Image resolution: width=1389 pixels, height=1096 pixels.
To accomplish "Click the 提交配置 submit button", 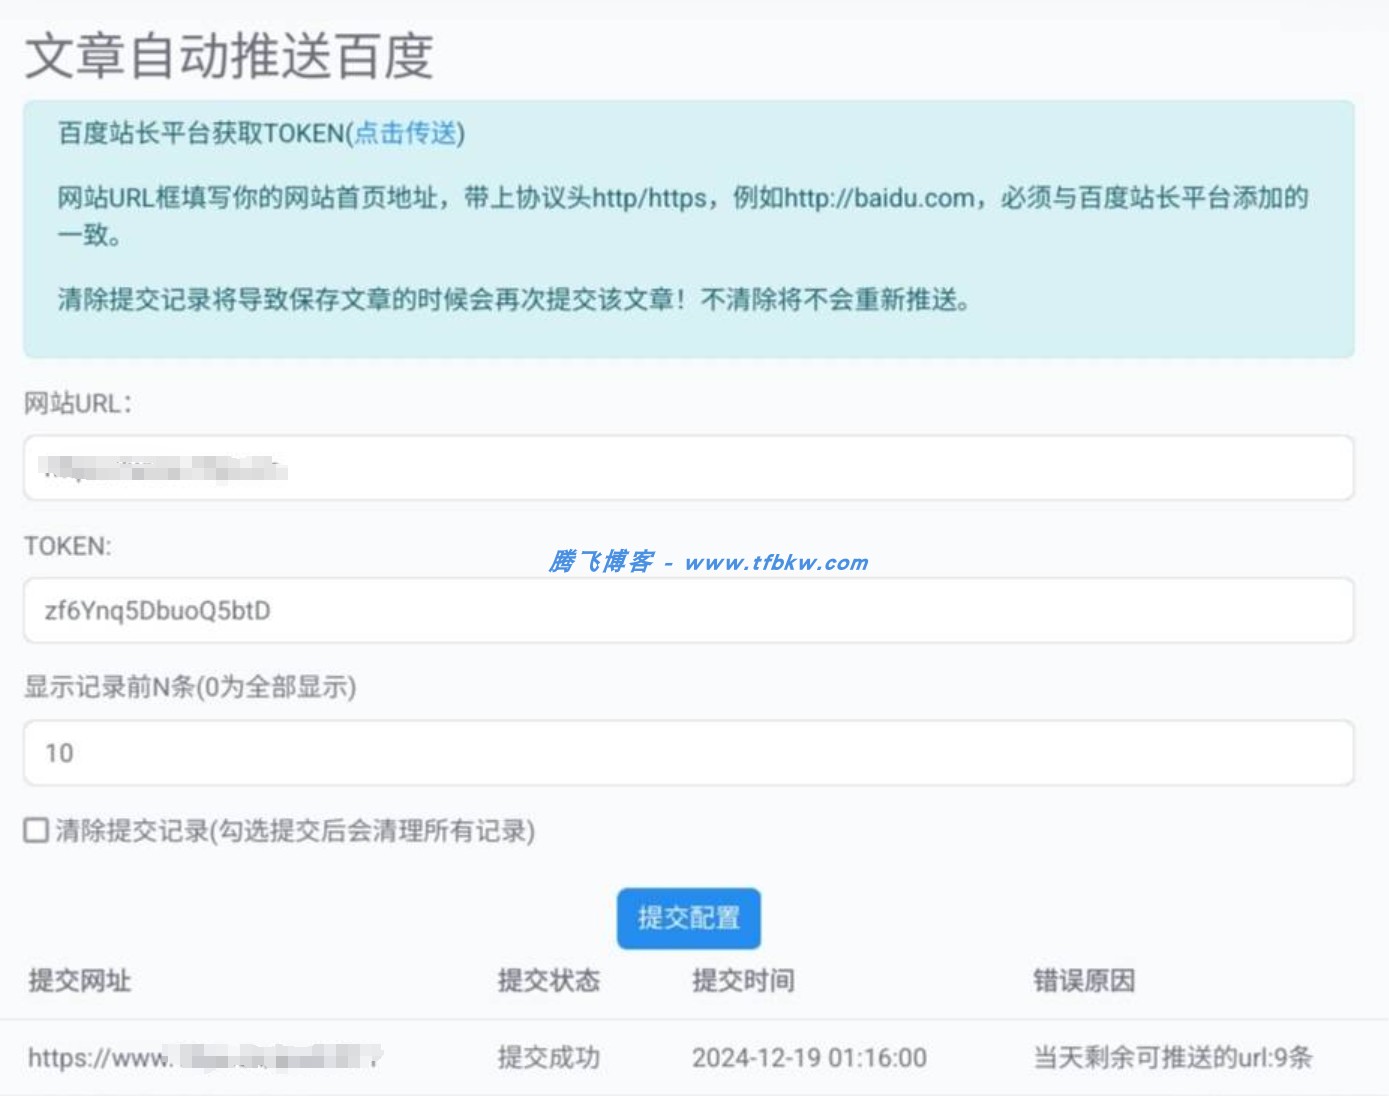I will (689, 916).
